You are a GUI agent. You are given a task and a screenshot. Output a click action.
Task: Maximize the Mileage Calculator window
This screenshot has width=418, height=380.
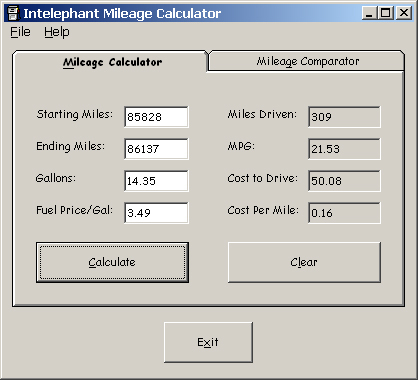(386, 13)
